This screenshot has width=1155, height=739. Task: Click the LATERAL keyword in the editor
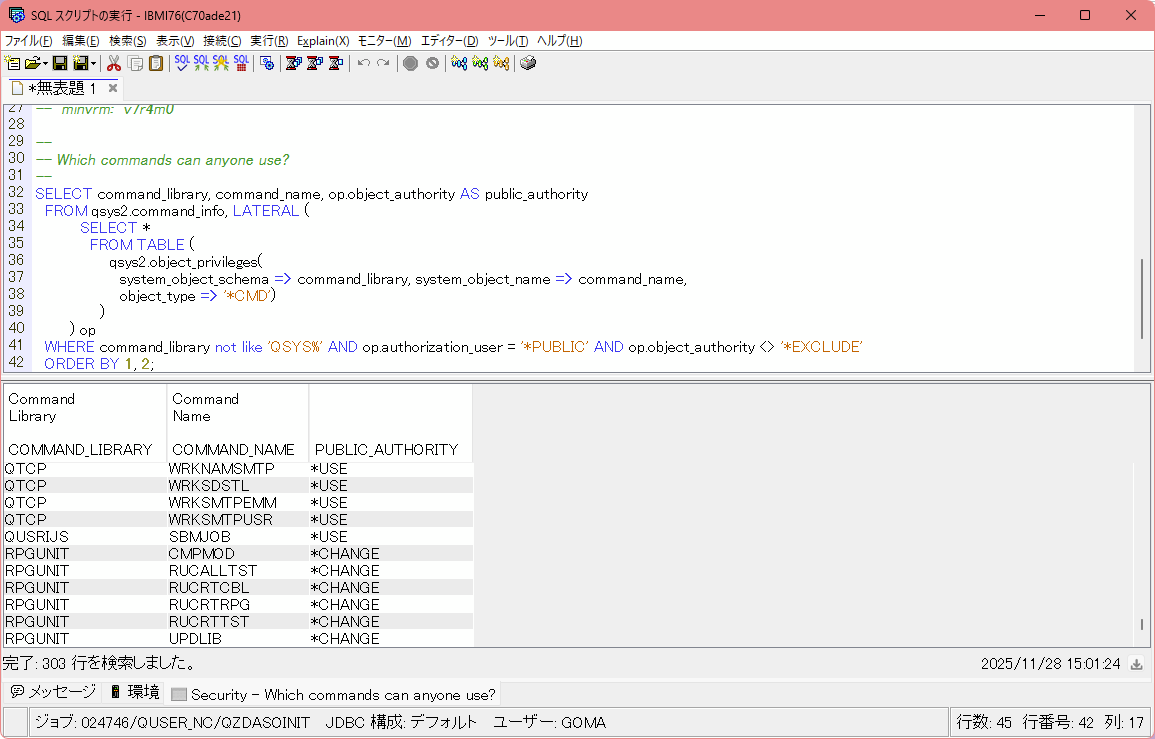point(266,211)
